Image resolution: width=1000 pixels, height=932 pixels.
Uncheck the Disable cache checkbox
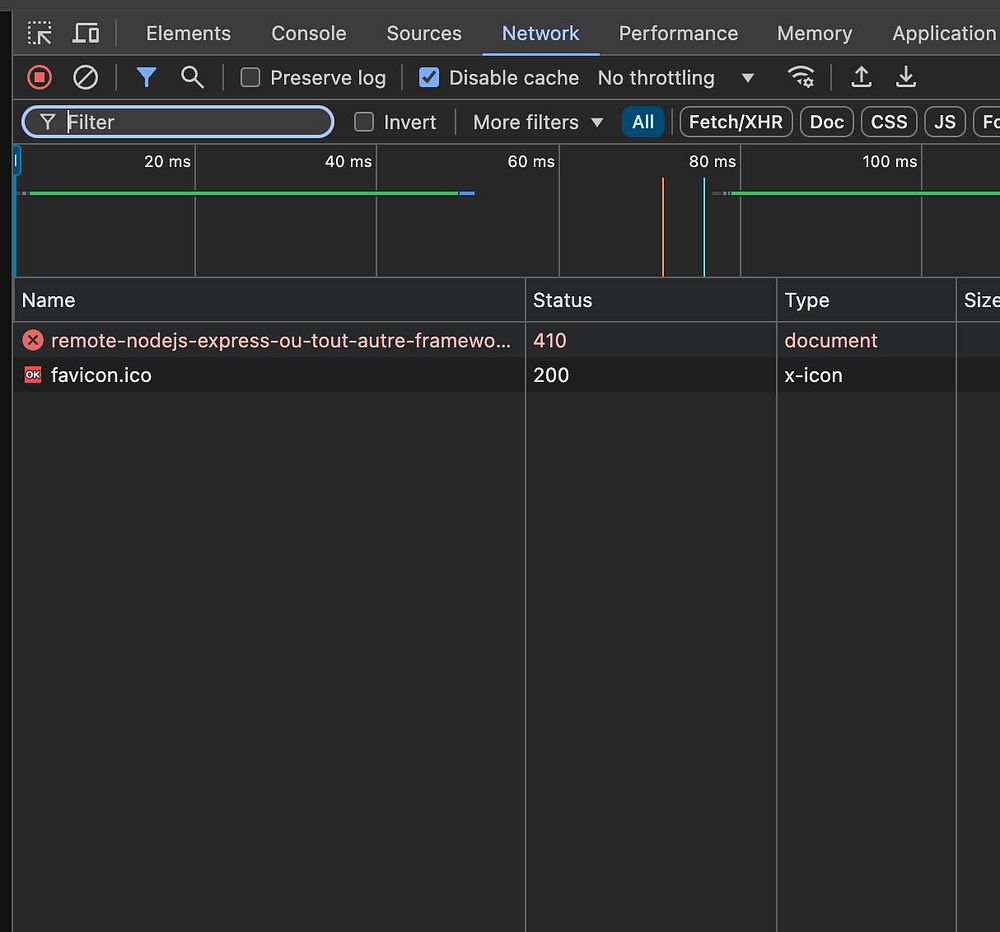point(429,77)
